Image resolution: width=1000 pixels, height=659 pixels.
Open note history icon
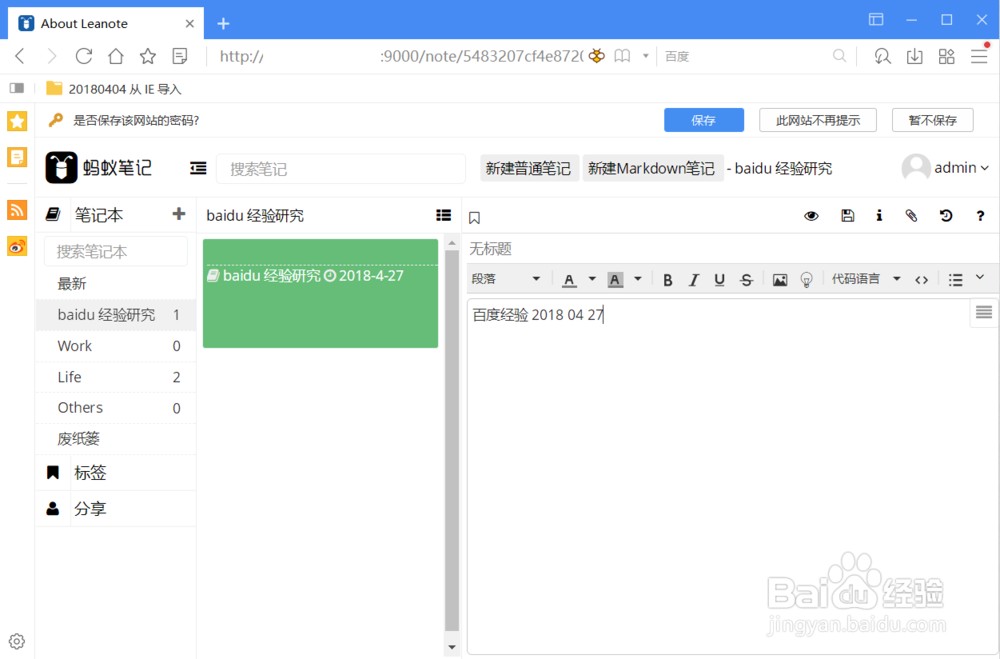click(946, 216)
